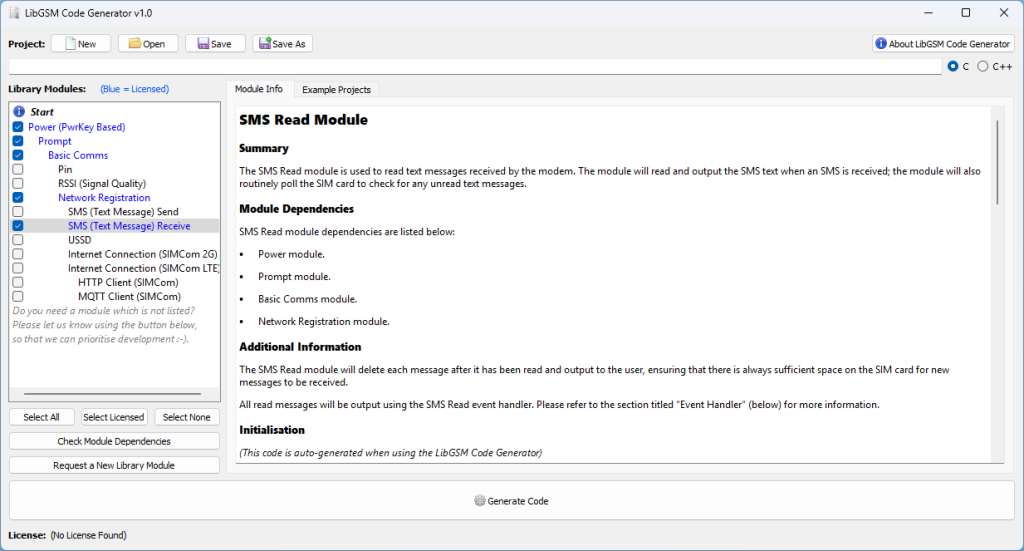1024x551 pixels.
Task: Click the Generate Code button
Action: [511, 501]
